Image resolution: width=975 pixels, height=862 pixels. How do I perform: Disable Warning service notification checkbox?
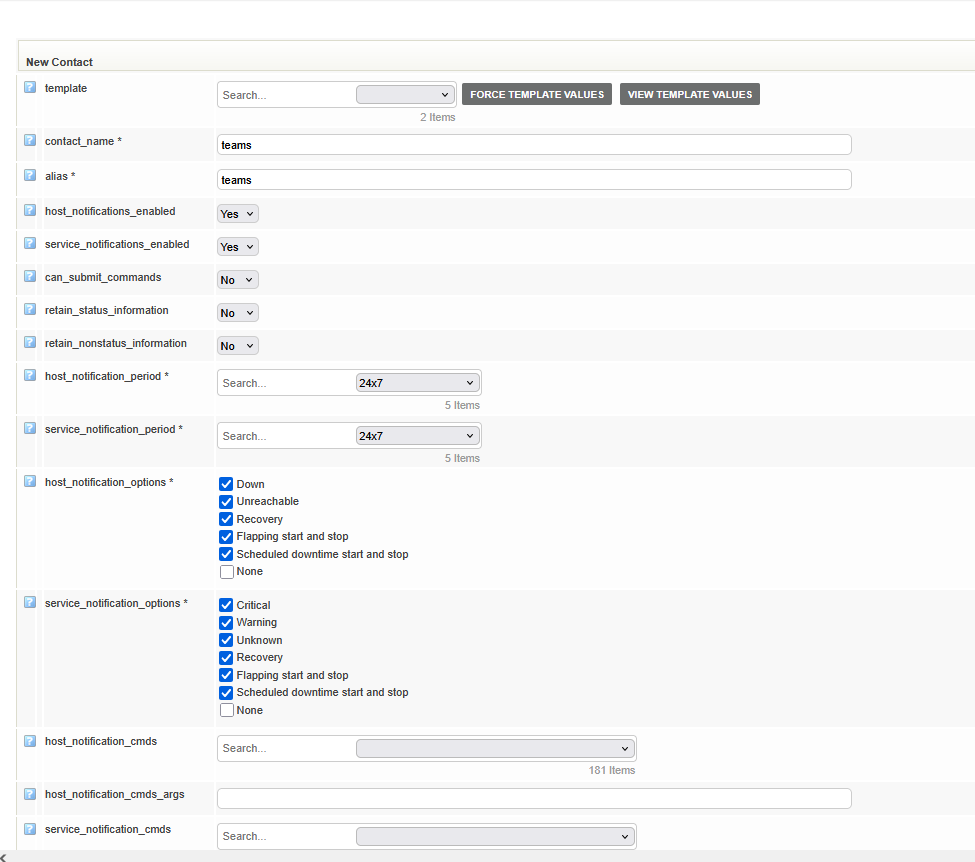[226, 623]
